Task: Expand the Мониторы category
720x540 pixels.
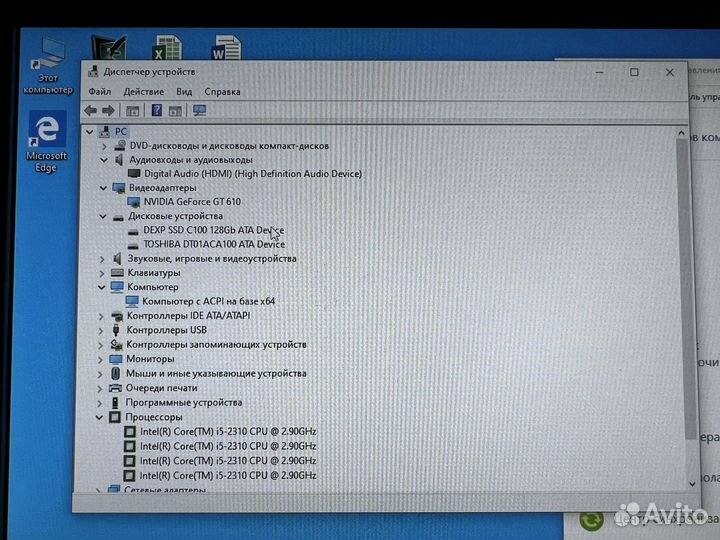Action: click(100, 360)
